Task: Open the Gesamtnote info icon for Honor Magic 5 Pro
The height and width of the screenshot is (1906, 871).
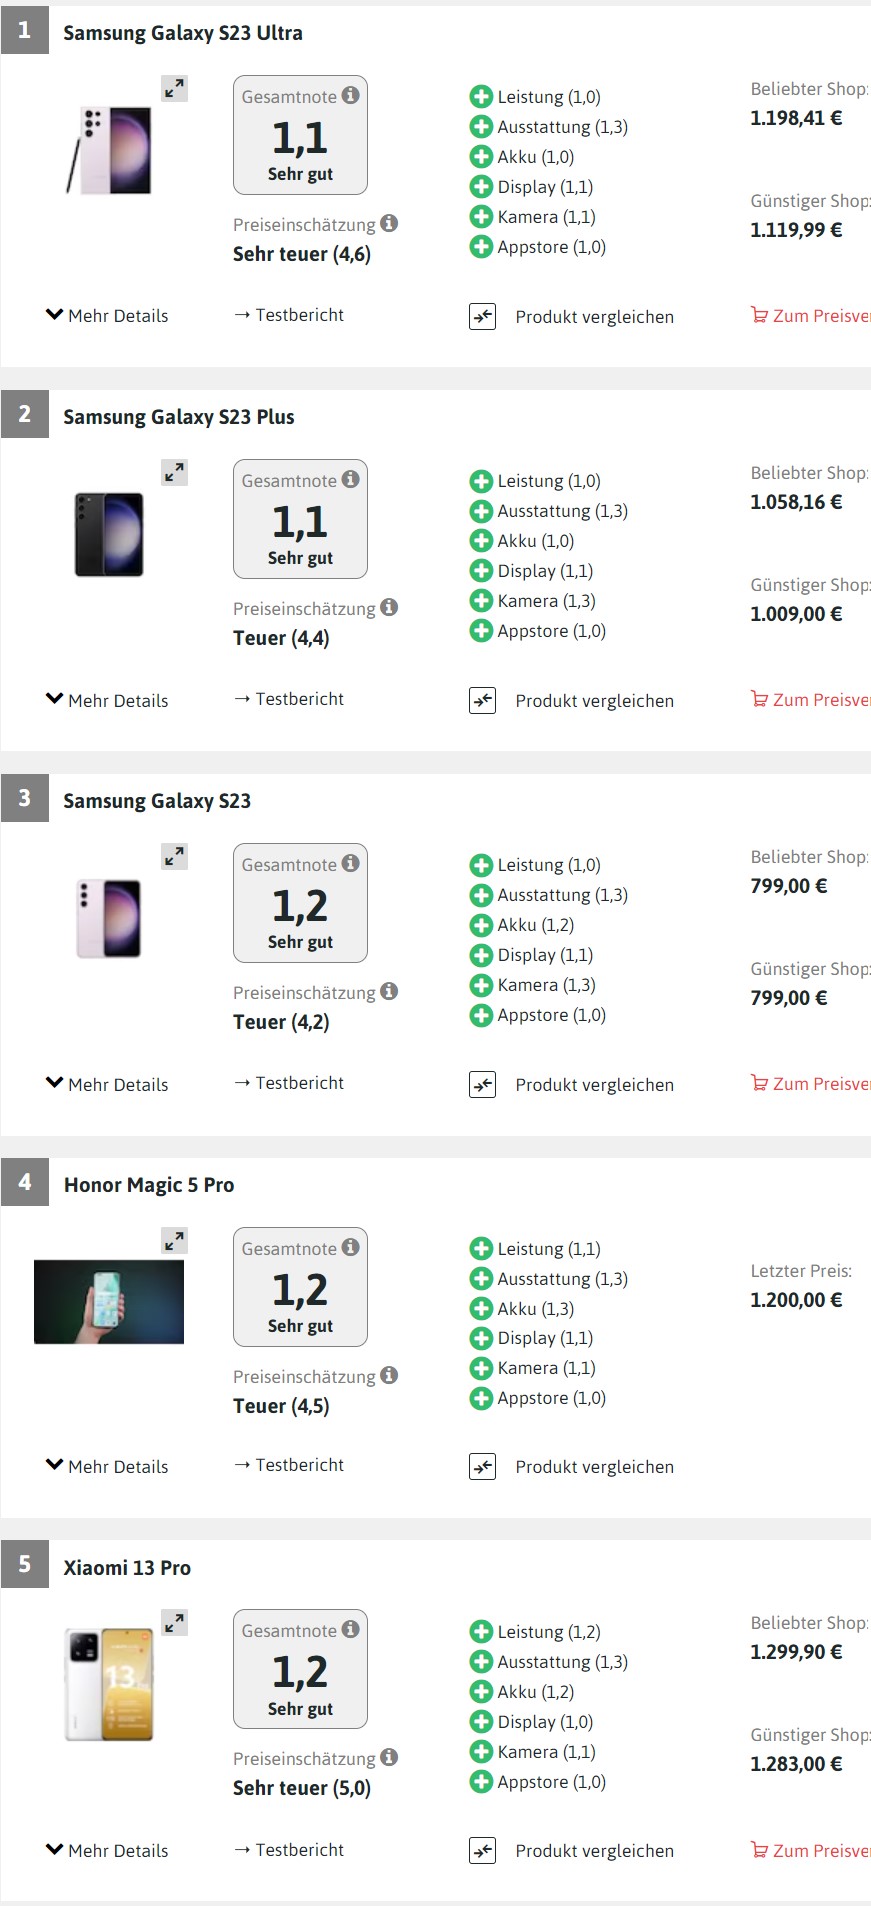Action: [349, 1248]
